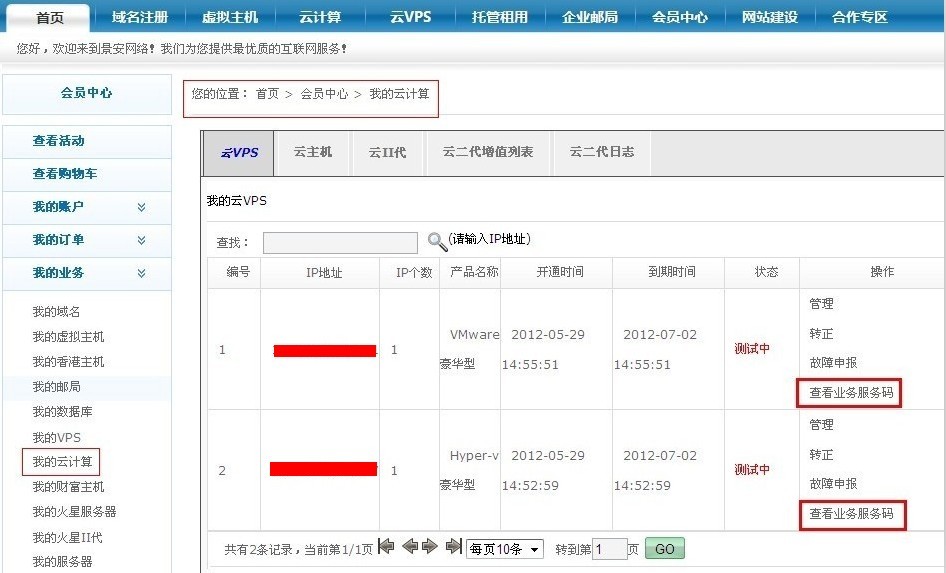Collapse 我的业务 sidebar section
Screen dimensions: 946x573
click(x=141, y=273)
